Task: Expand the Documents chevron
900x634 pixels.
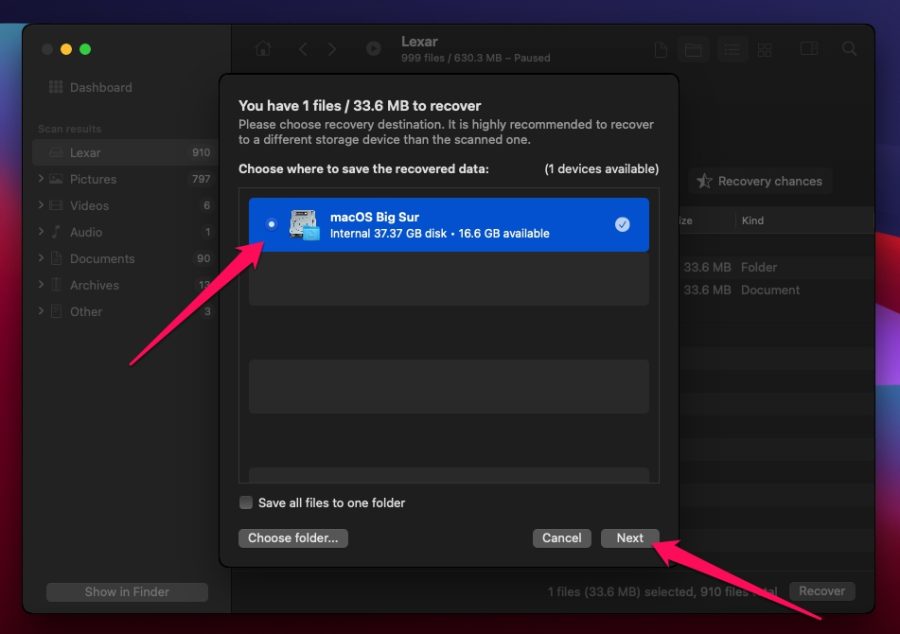Action: (41, 258)
